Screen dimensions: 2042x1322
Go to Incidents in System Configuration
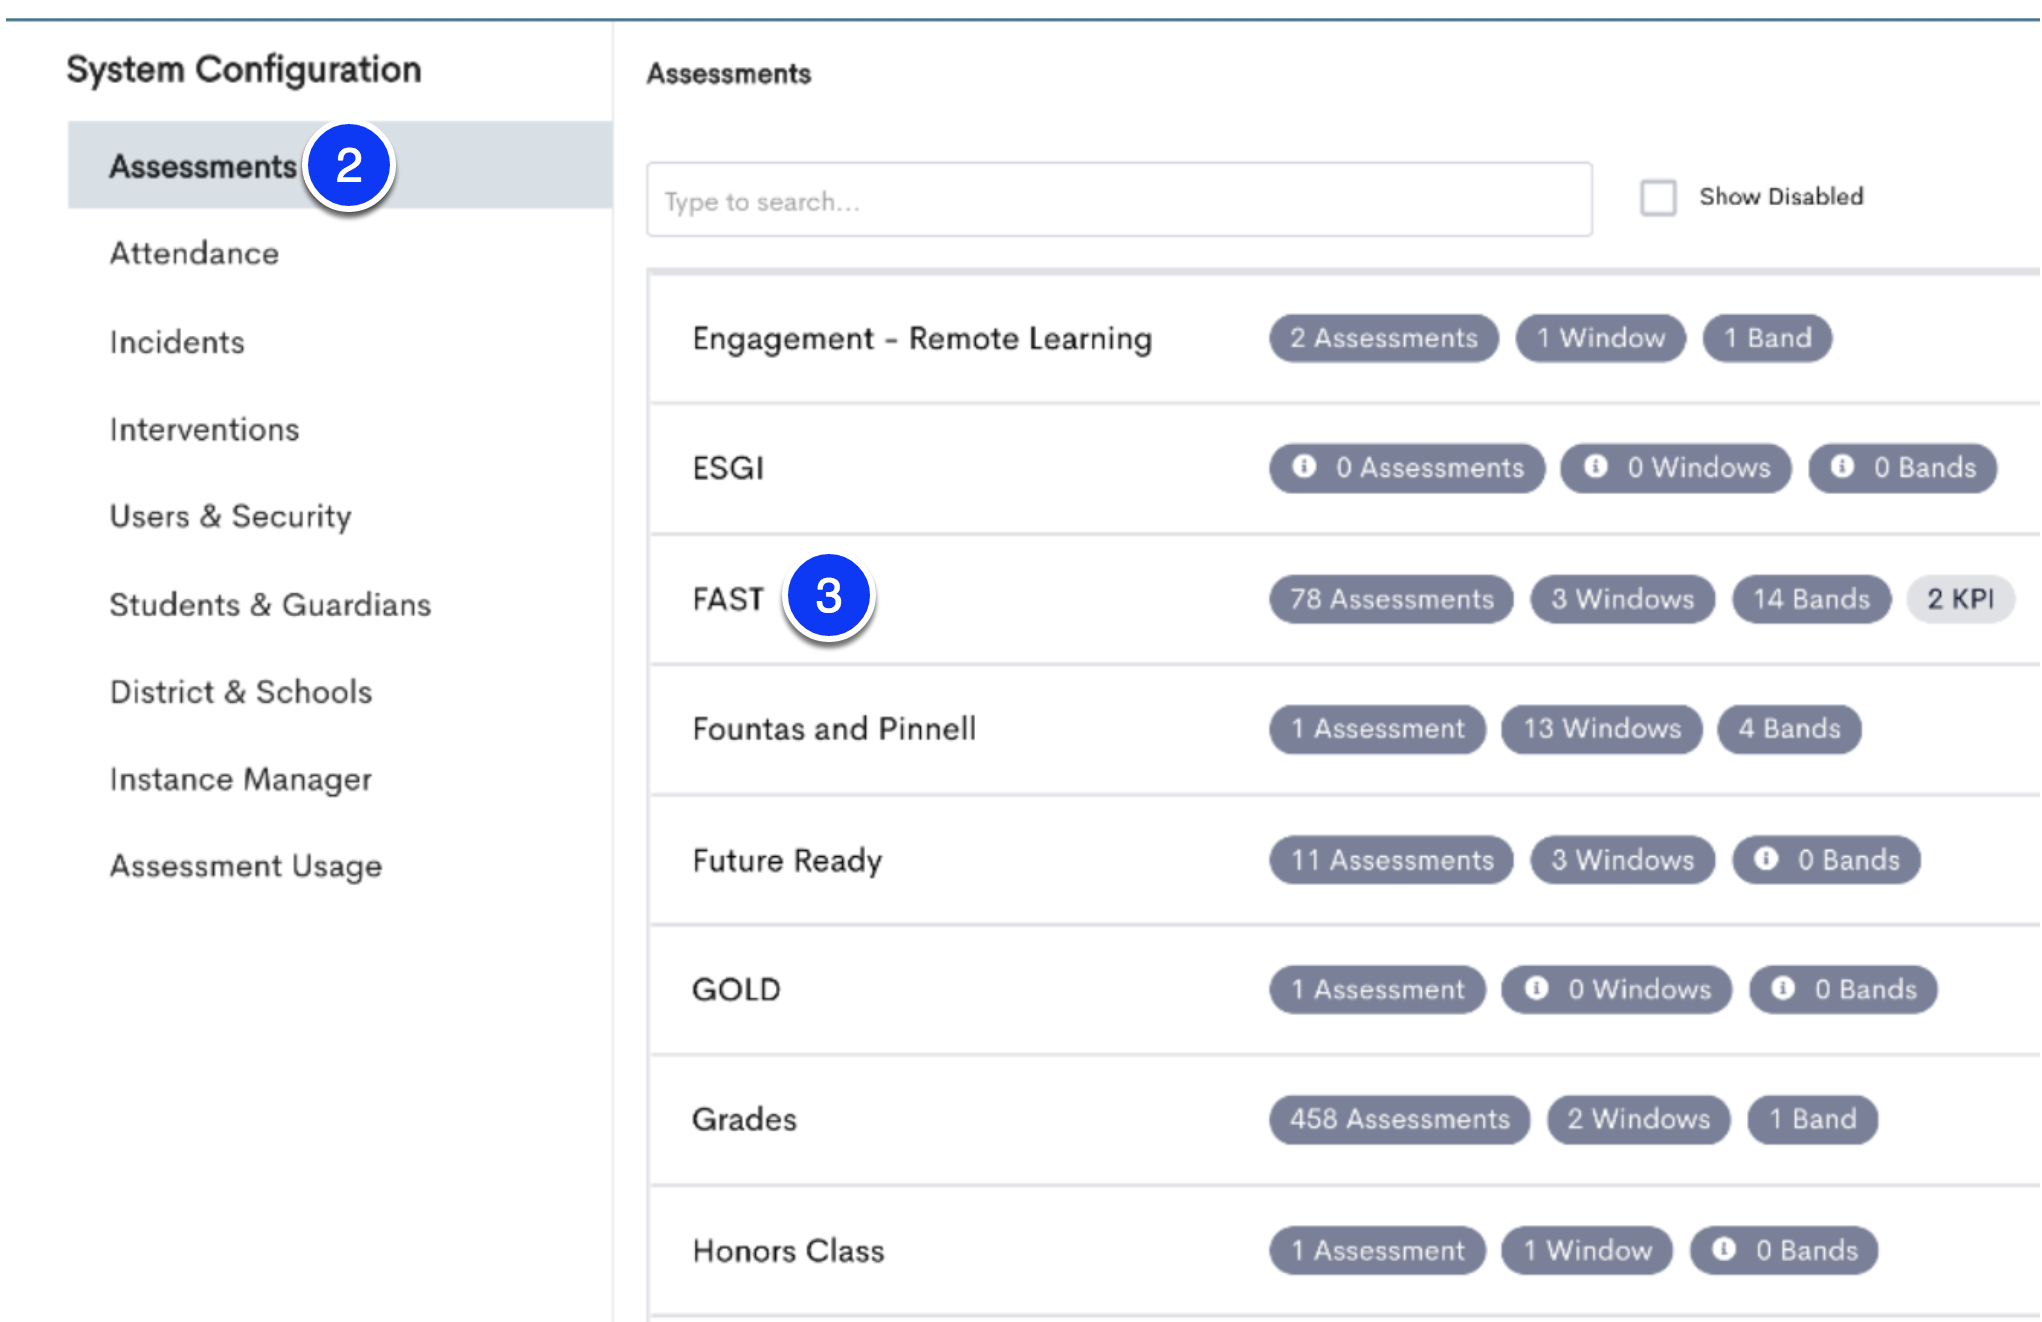click(x=177, y=342)
